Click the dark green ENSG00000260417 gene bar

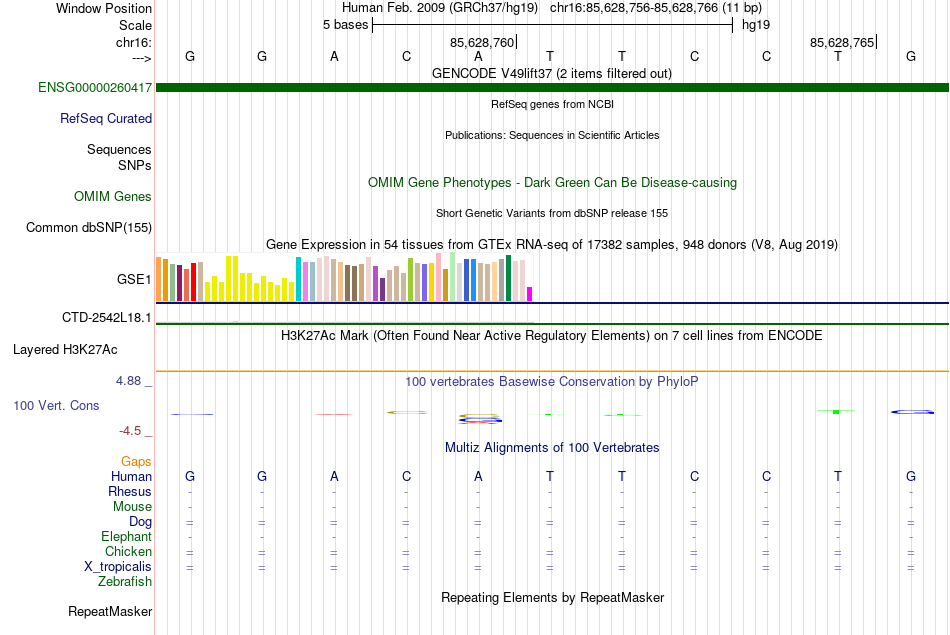552,88
